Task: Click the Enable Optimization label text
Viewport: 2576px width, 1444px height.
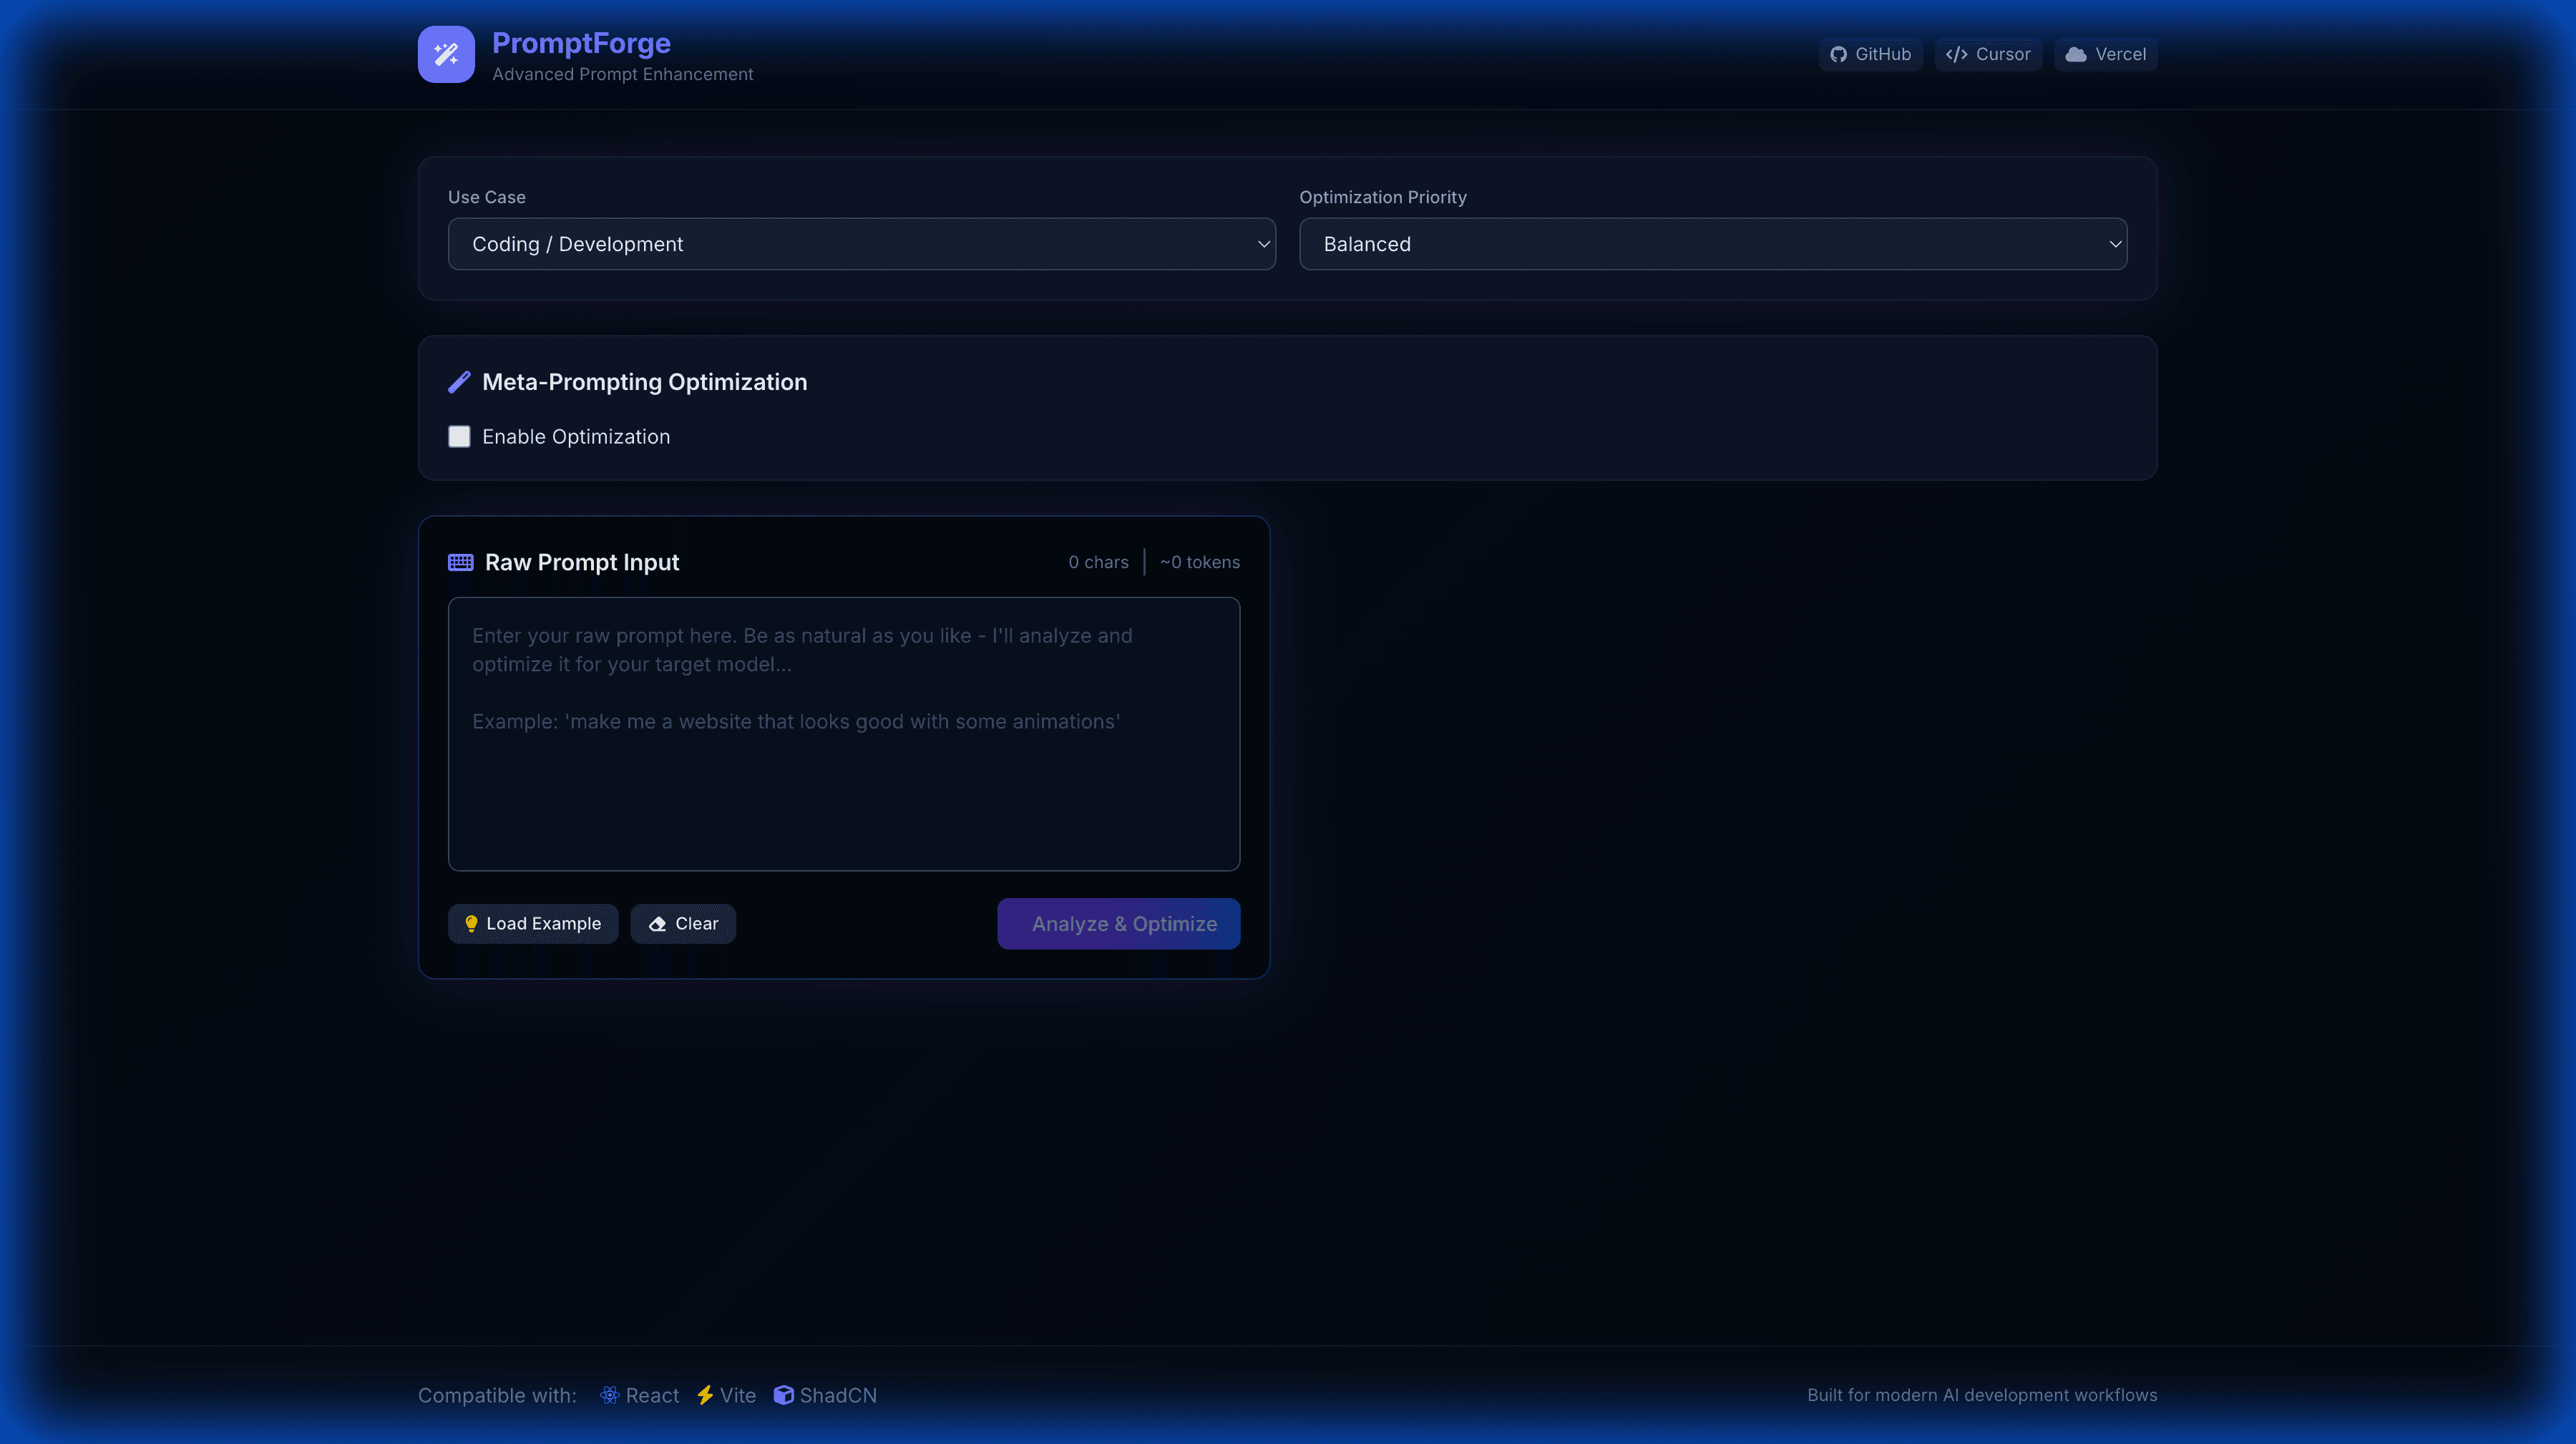Action: (x=576, y=437)
